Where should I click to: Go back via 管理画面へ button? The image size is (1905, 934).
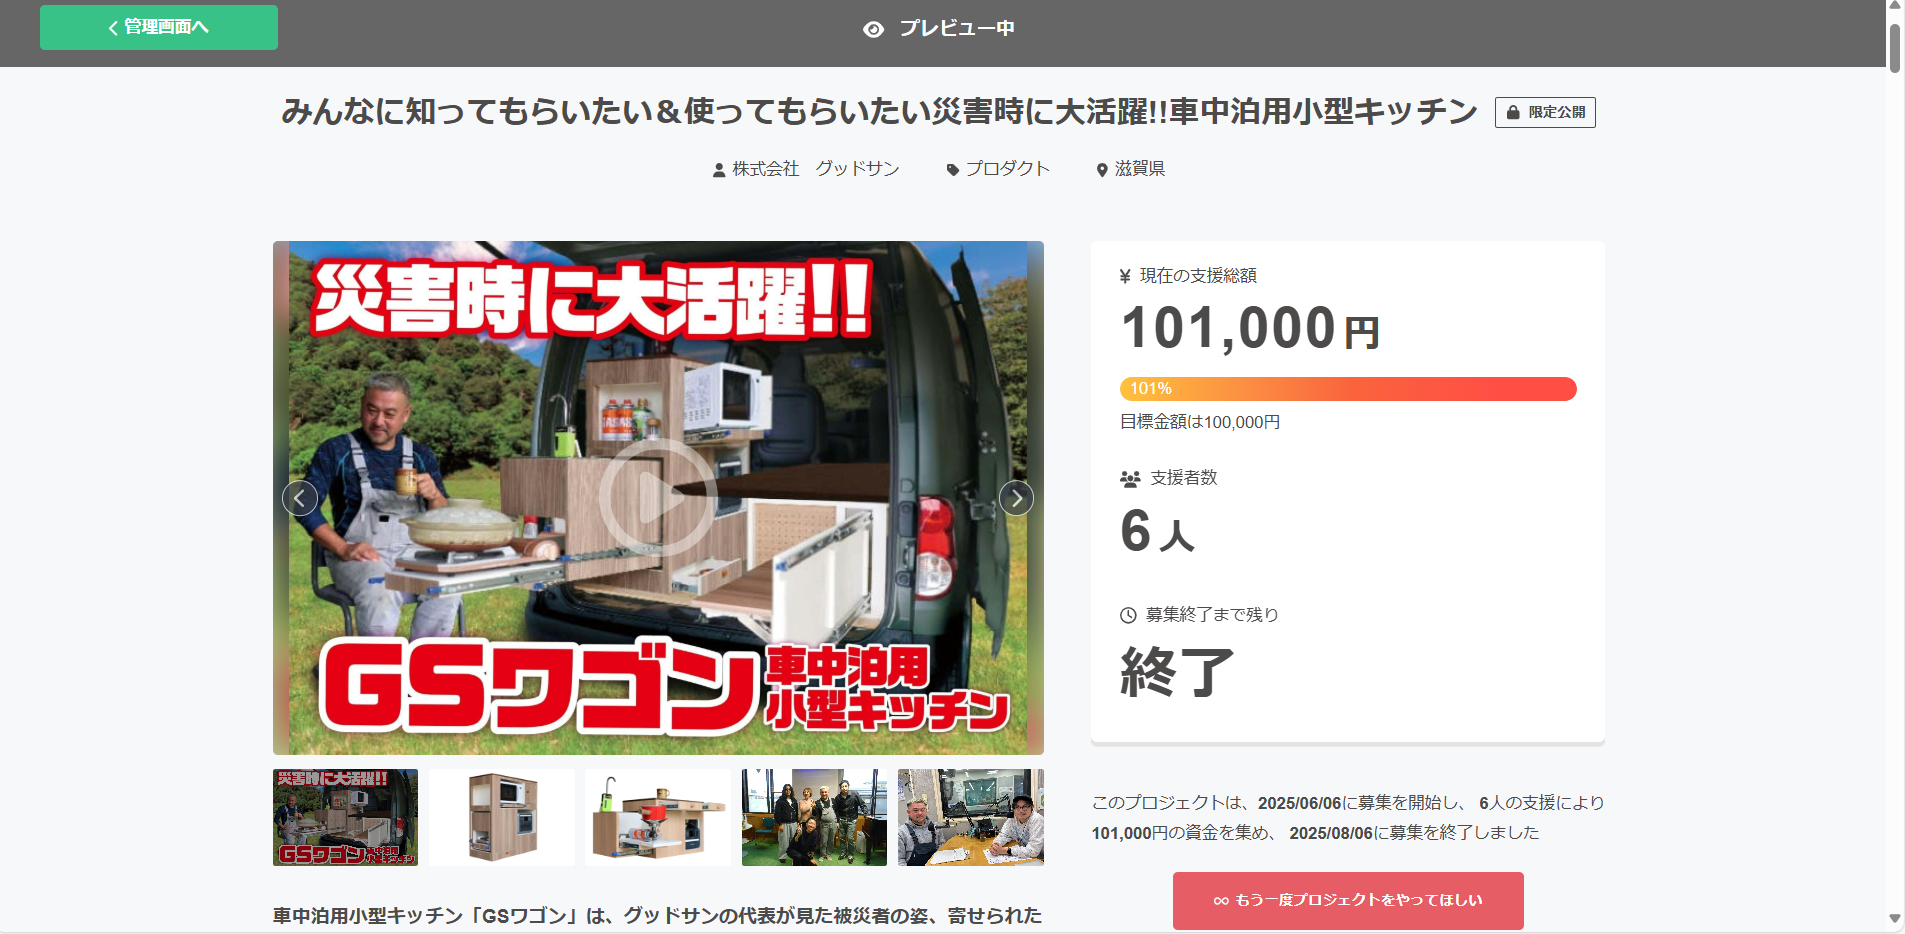click(x=159, y=27)
